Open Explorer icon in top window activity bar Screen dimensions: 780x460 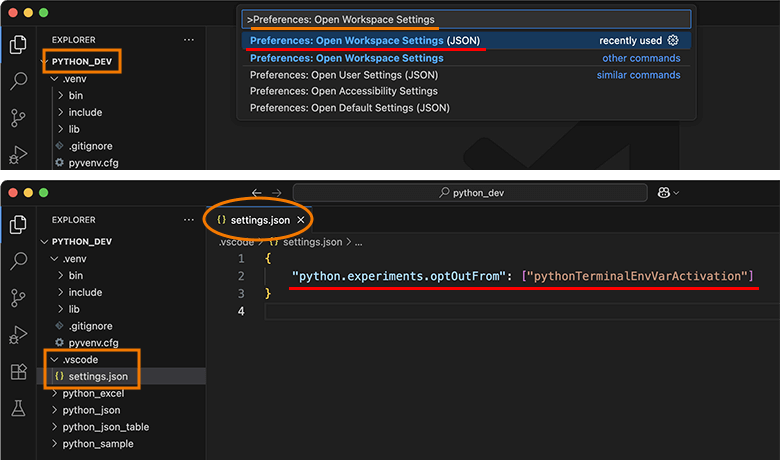point(18,45)
